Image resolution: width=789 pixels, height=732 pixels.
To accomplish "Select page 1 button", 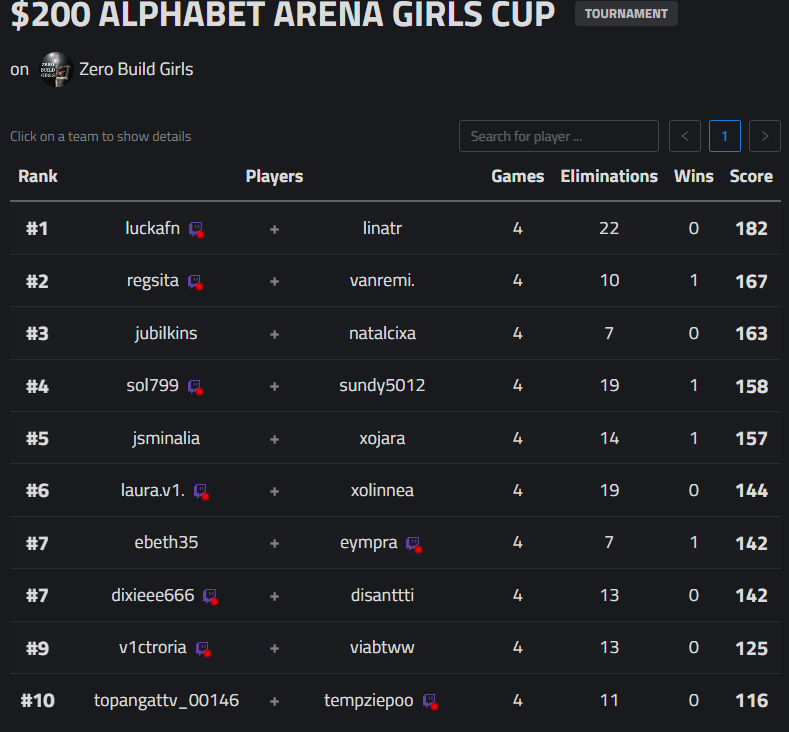I will (x=725, y=136).
